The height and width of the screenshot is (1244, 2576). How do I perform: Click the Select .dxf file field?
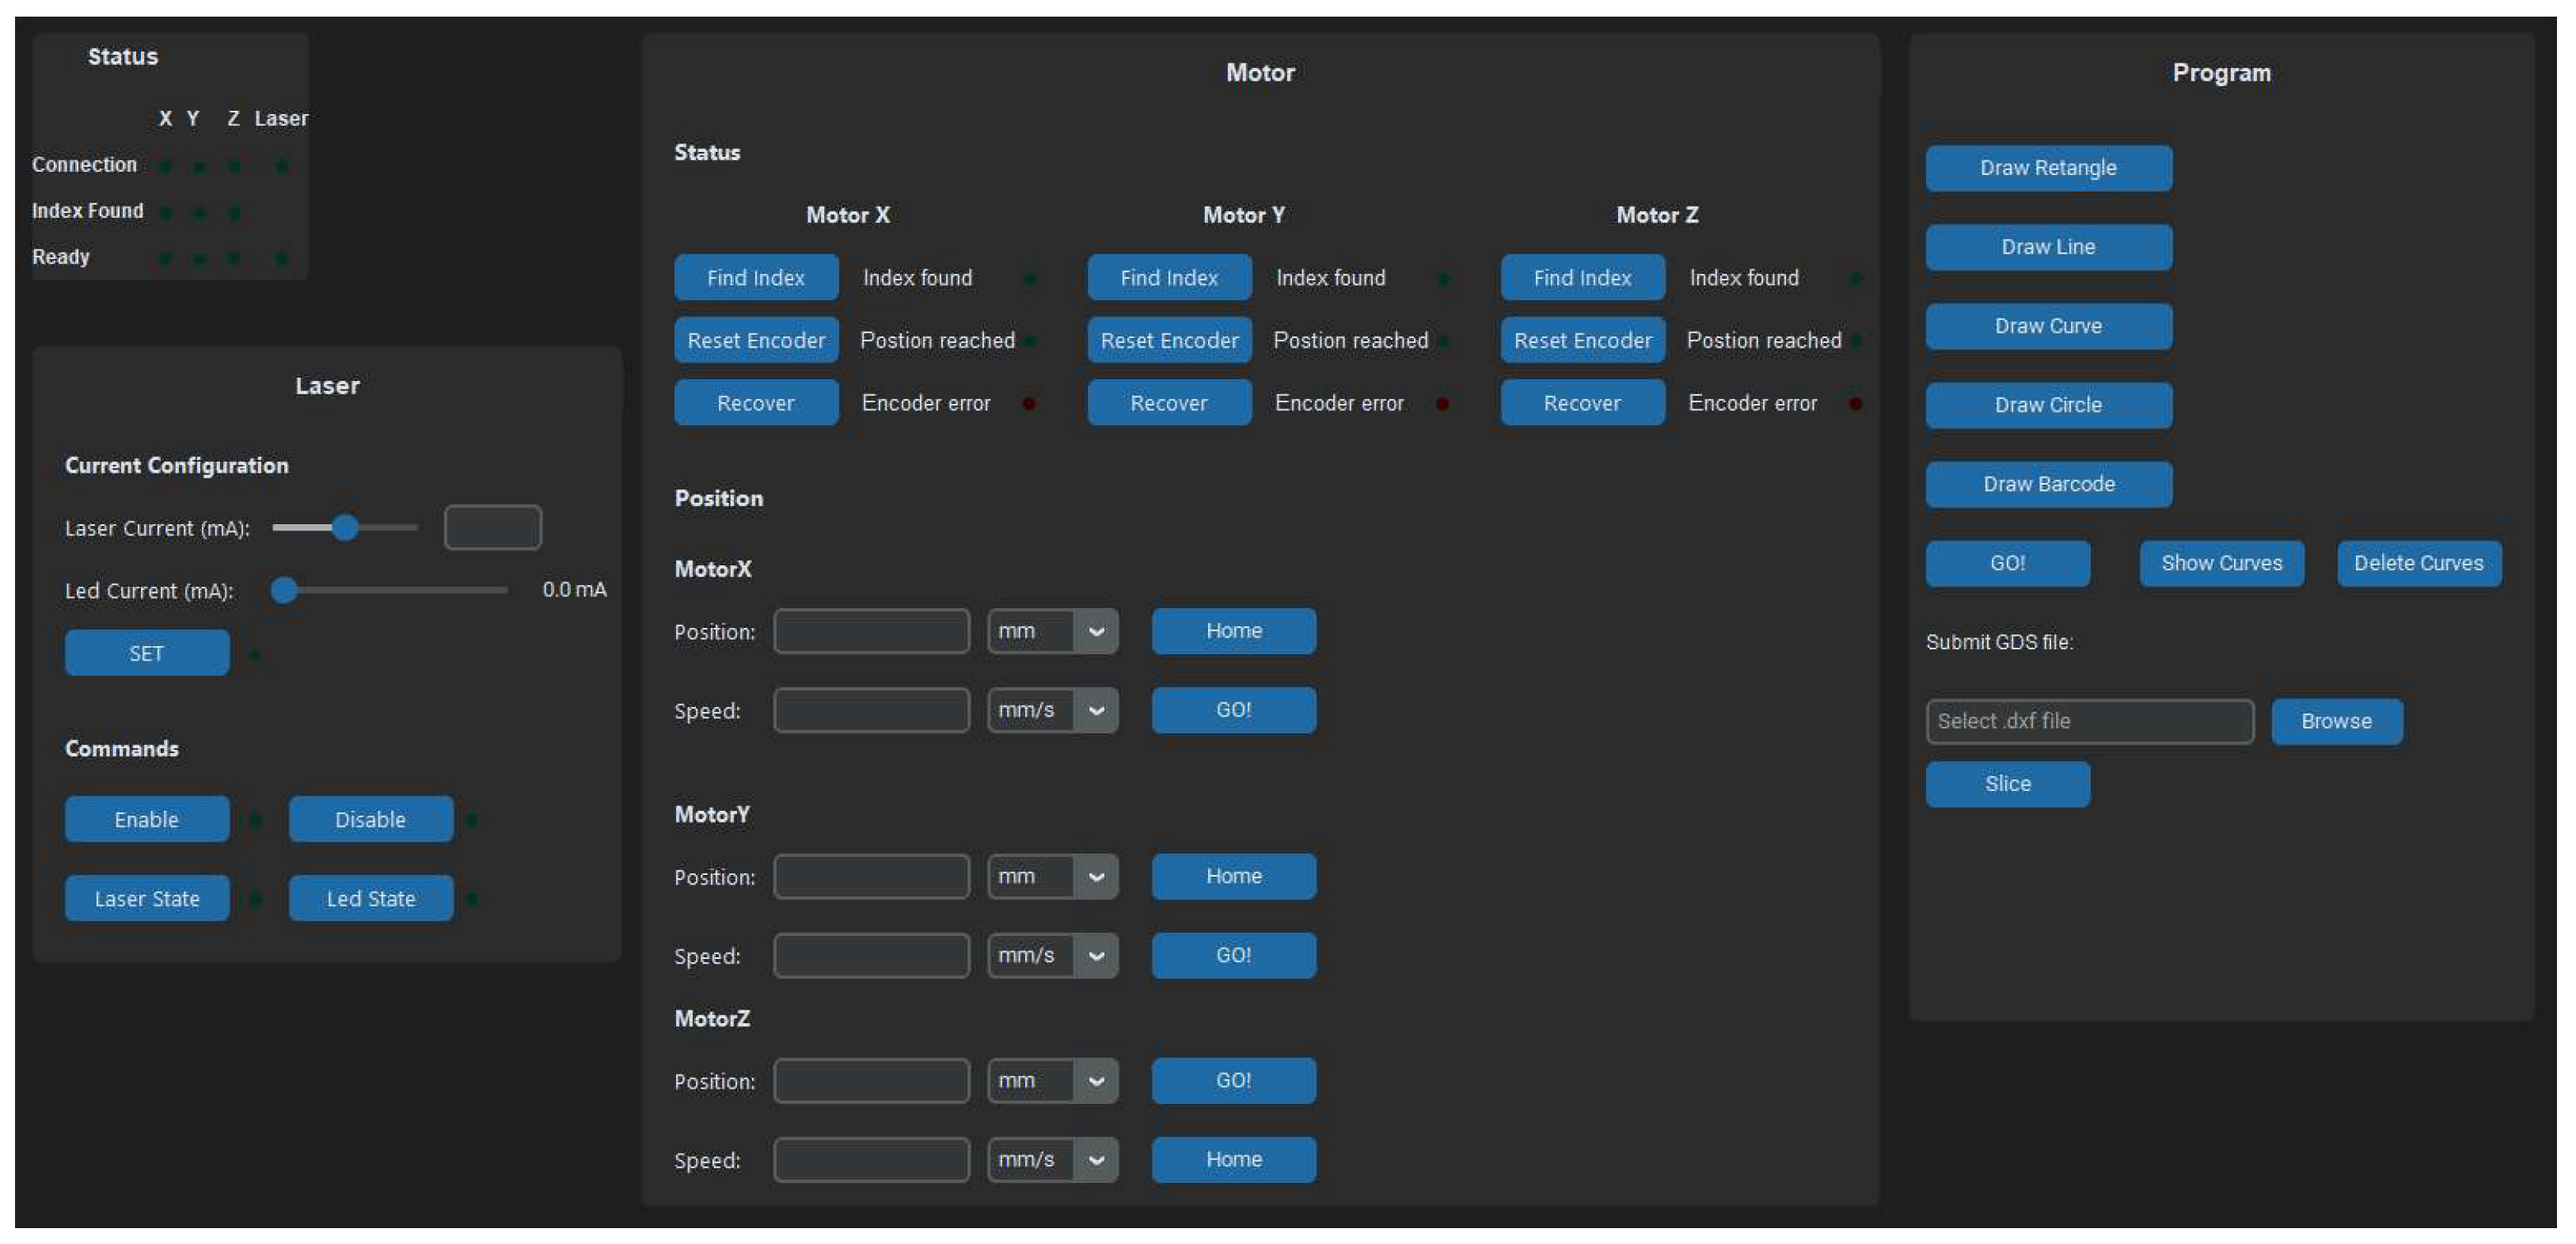[x=2089, y=721]
